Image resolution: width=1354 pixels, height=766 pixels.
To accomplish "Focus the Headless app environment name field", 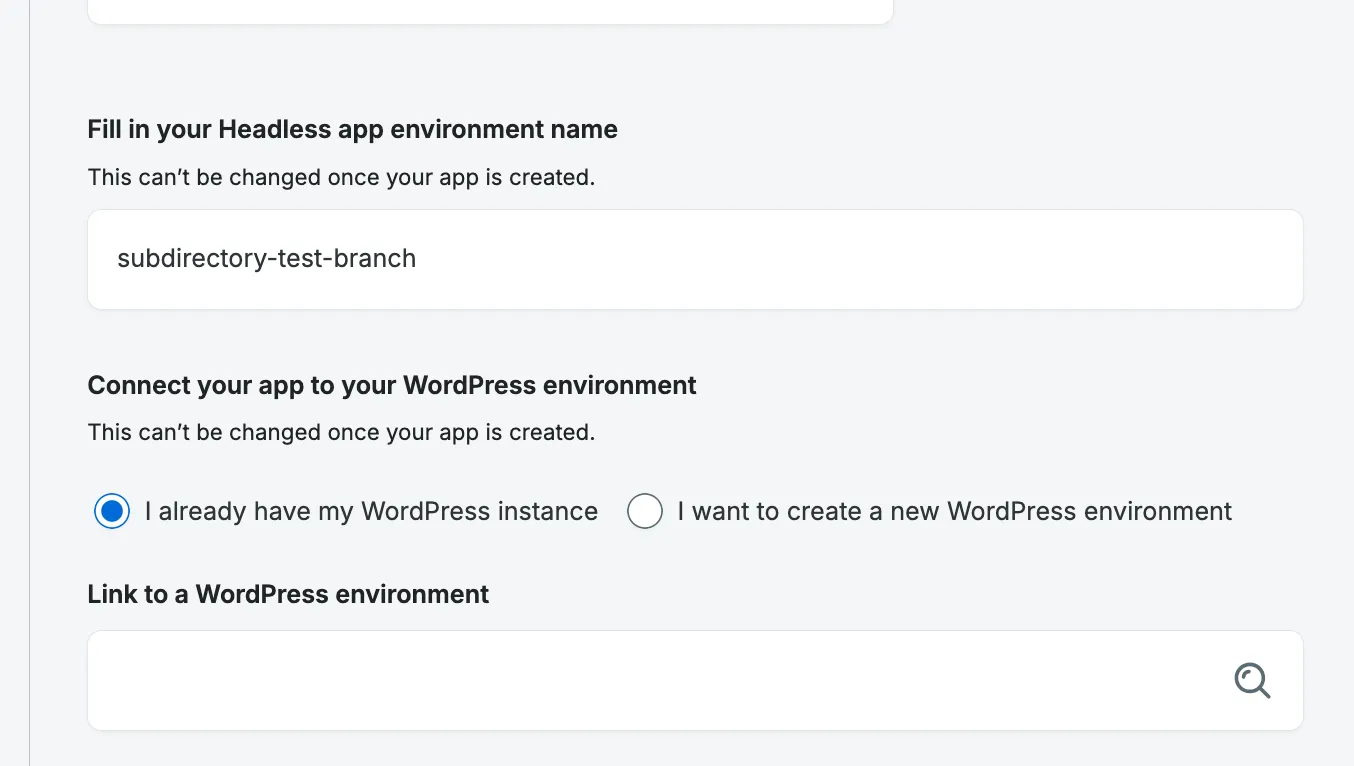I will pyautogui.click(x=695, y=259).
